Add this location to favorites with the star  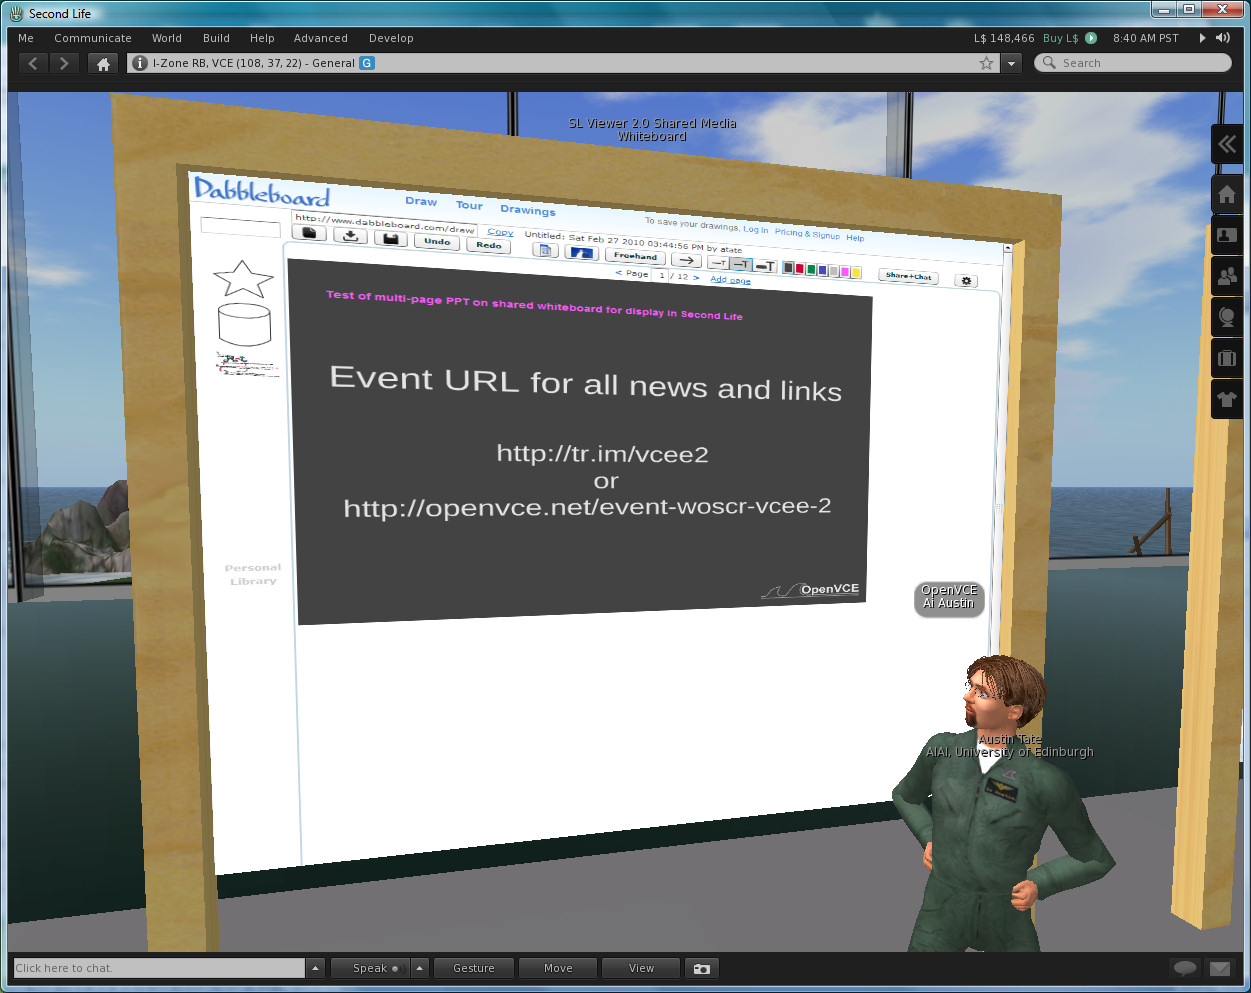point(987,63)
